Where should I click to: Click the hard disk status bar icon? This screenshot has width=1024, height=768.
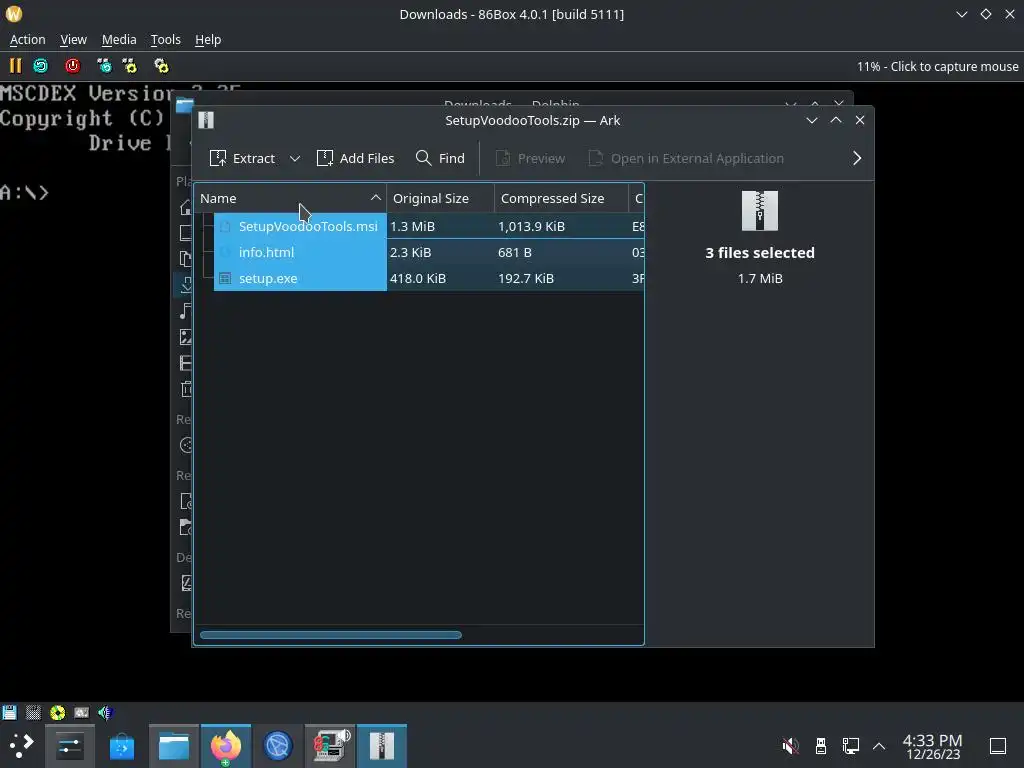coord(82,712)
